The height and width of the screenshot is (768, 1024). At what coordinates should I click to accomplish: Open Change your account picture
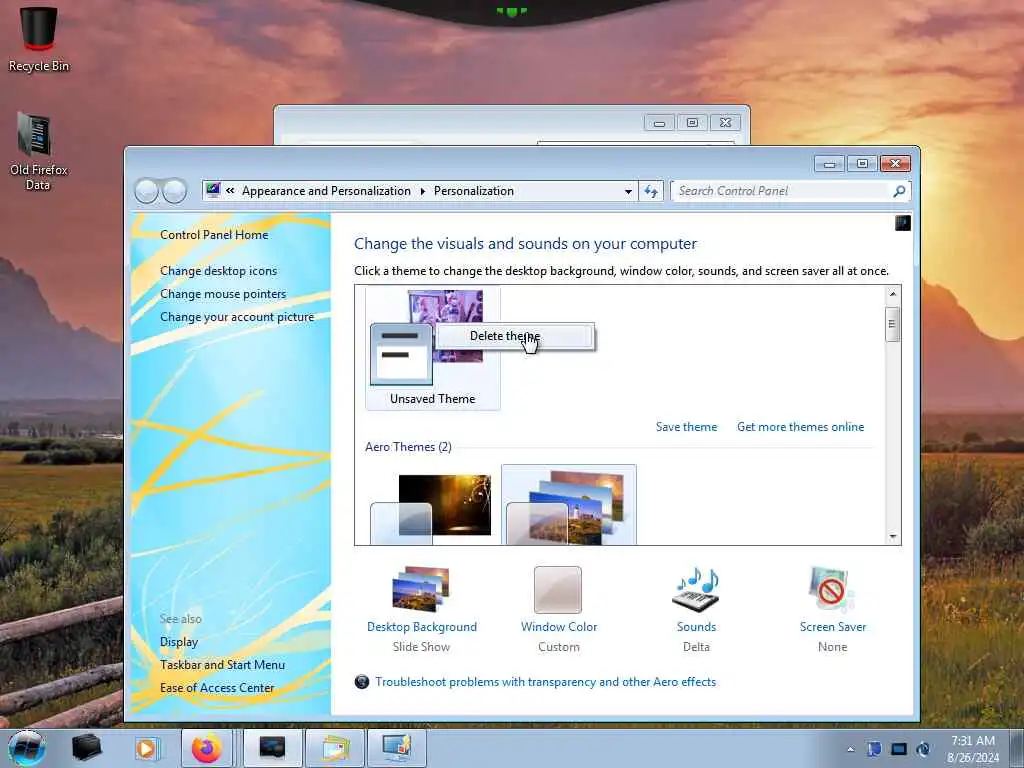237,317
